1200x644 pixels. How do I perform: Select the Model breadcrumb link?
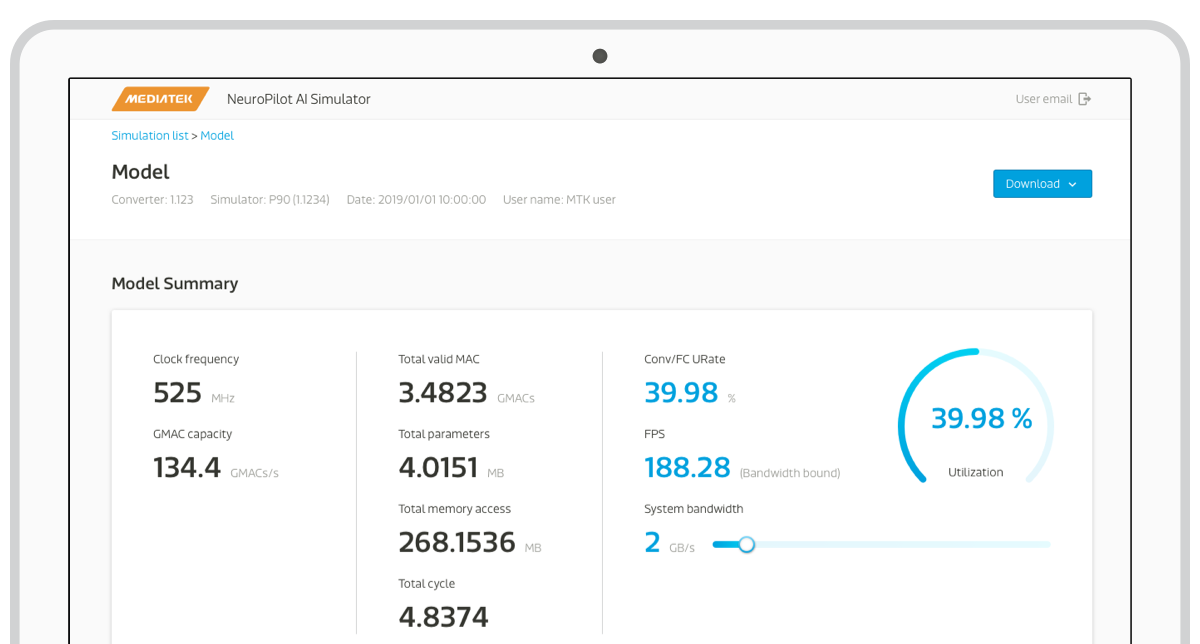tap(217, 136)
